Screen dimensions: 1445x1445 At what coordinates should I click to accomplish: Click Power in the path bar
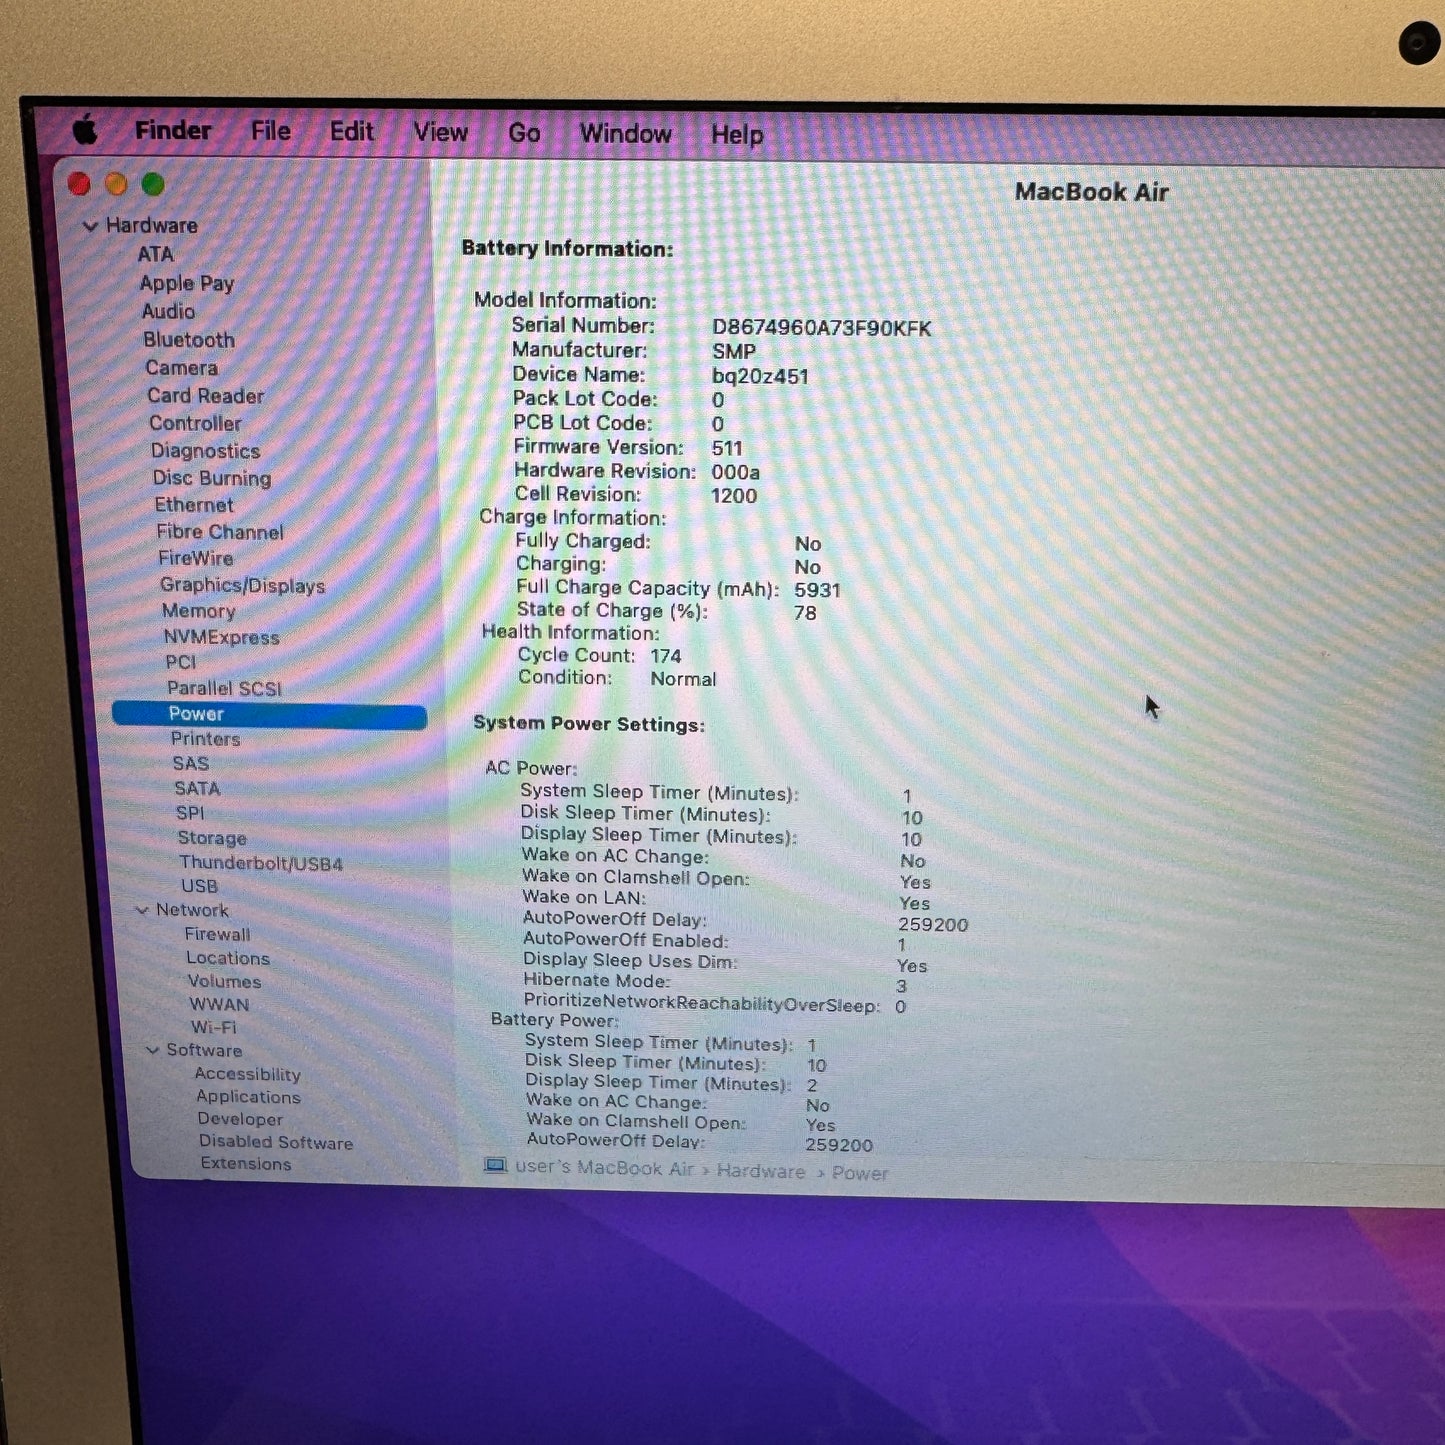coord(860,1173)
